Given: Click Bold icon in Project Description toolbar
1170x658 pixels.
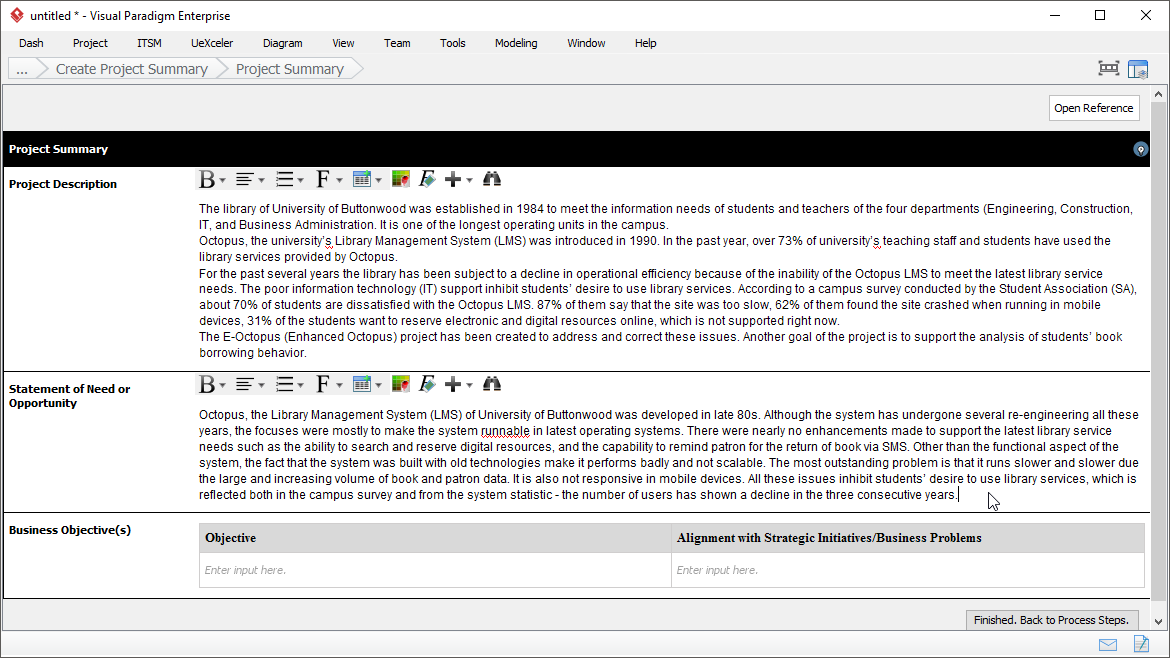Looking at the screenshot, I should [x=207, y=179].
